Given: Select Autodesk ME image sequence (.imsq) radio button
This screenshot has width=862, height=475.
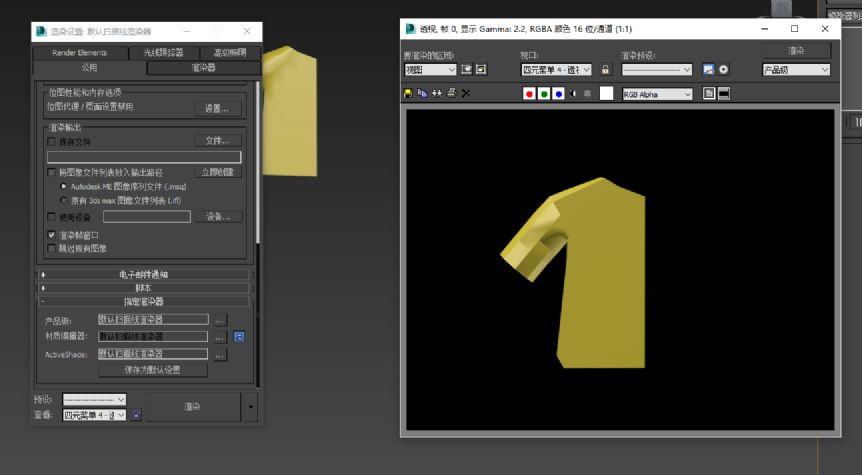Looking at the screenshot, I should pos(63,186).
